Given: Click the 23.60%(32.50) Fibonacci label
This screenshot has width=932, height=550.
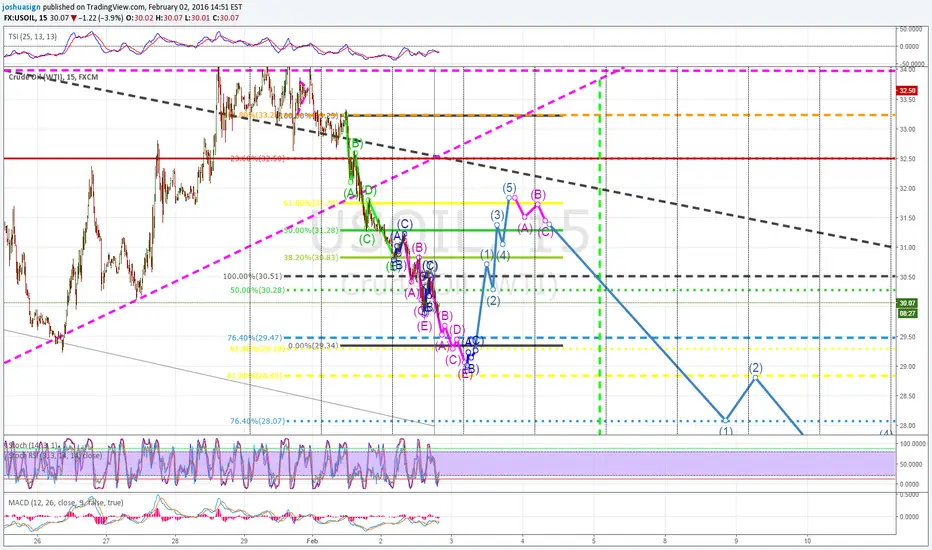Looking at the screenshot, I should click(259, 159).
